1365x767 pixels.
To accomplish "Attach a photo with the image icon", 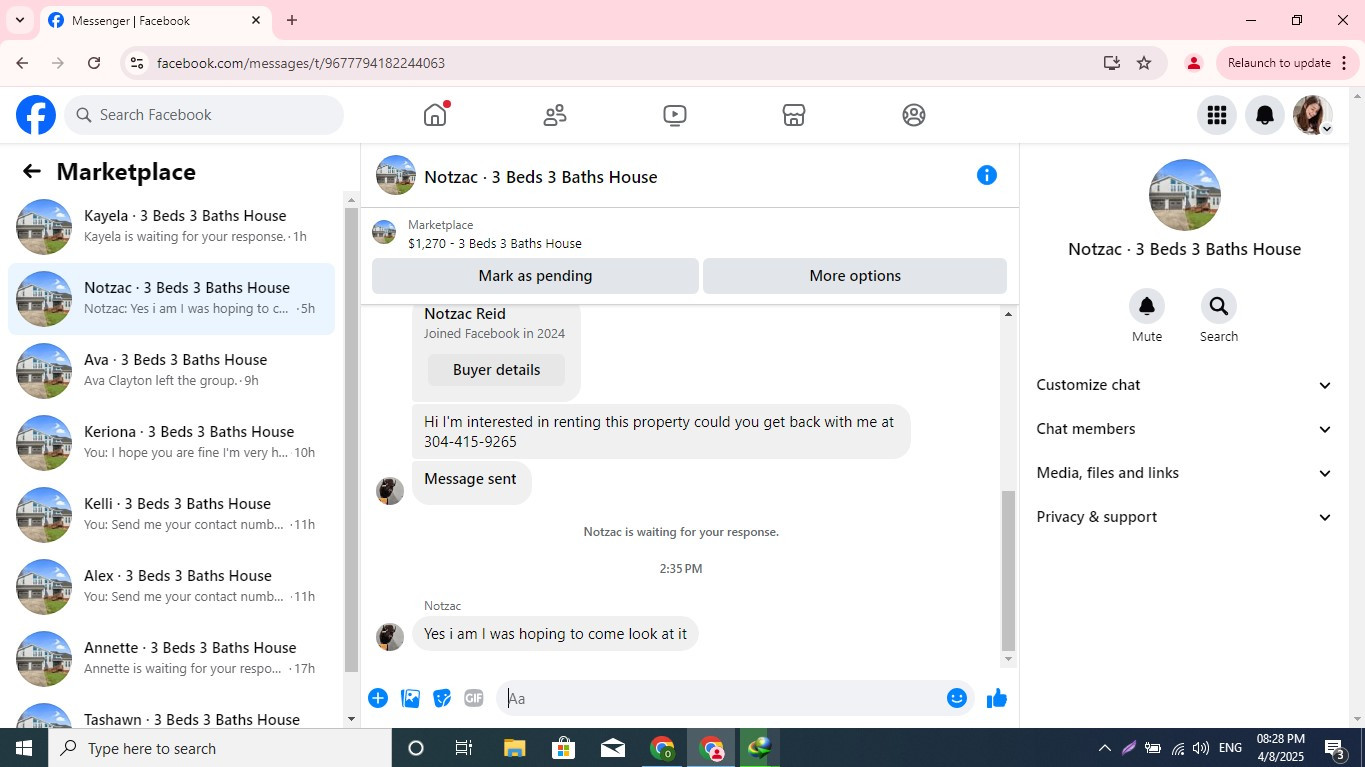I will click(410, 698).
